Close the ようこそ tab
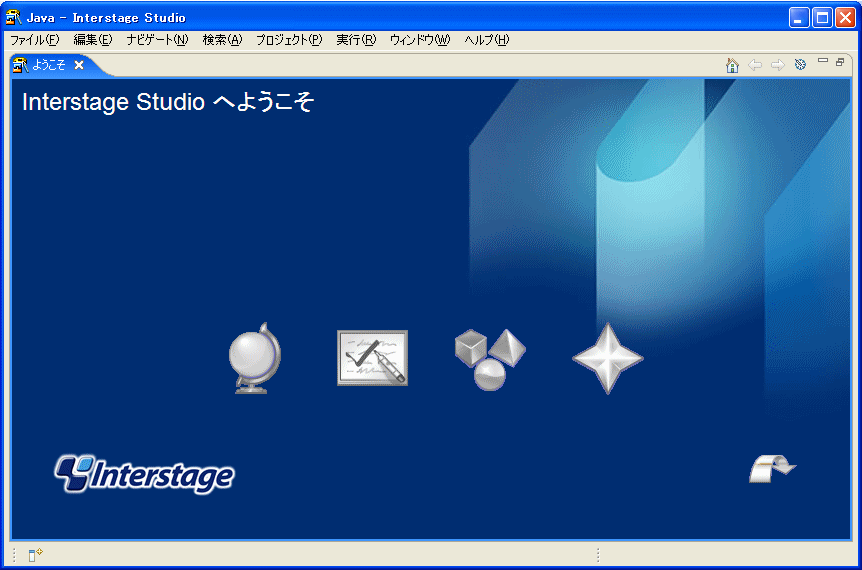862x570 pixels. (79, 65)
